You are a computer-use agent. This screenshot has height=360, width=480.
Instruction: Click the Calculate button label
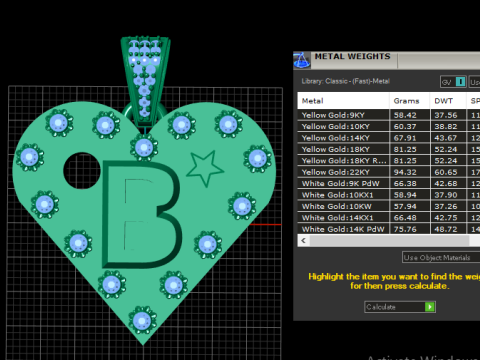(x=381, y=307)
